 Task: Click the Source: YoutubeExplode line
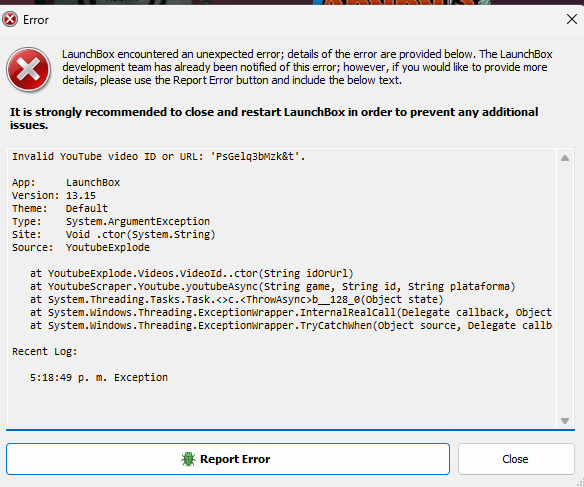click(x=81, y=248)
